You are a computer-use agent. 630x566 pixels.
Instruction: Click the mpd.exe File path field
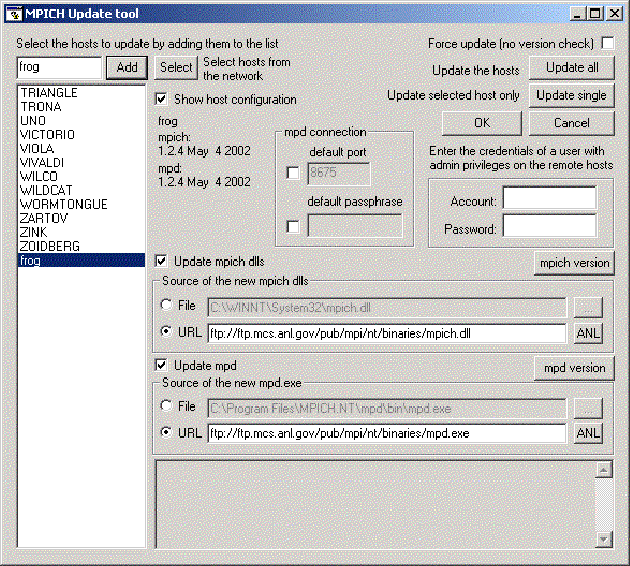[x=387, y=409]
